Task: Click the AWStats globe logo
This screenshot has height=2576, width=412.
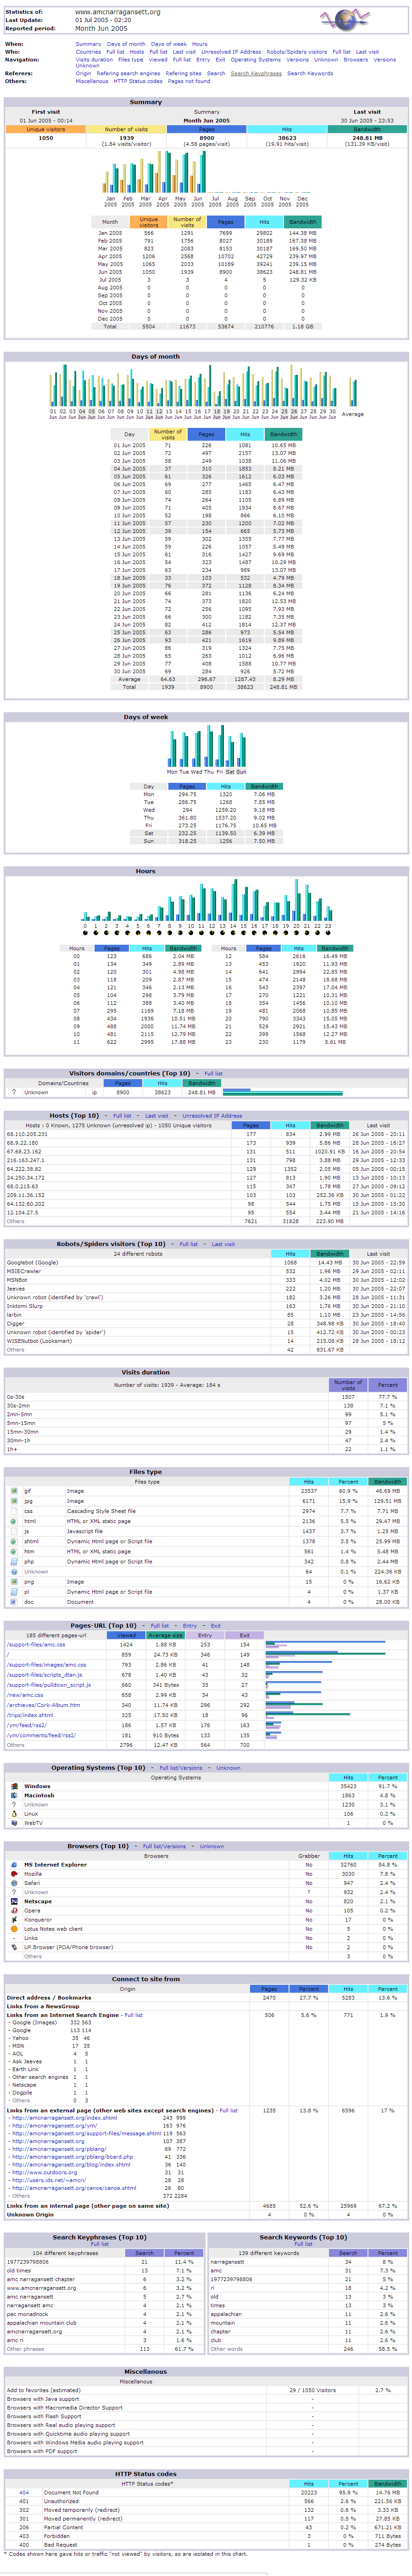Action: tap(345, 19)
